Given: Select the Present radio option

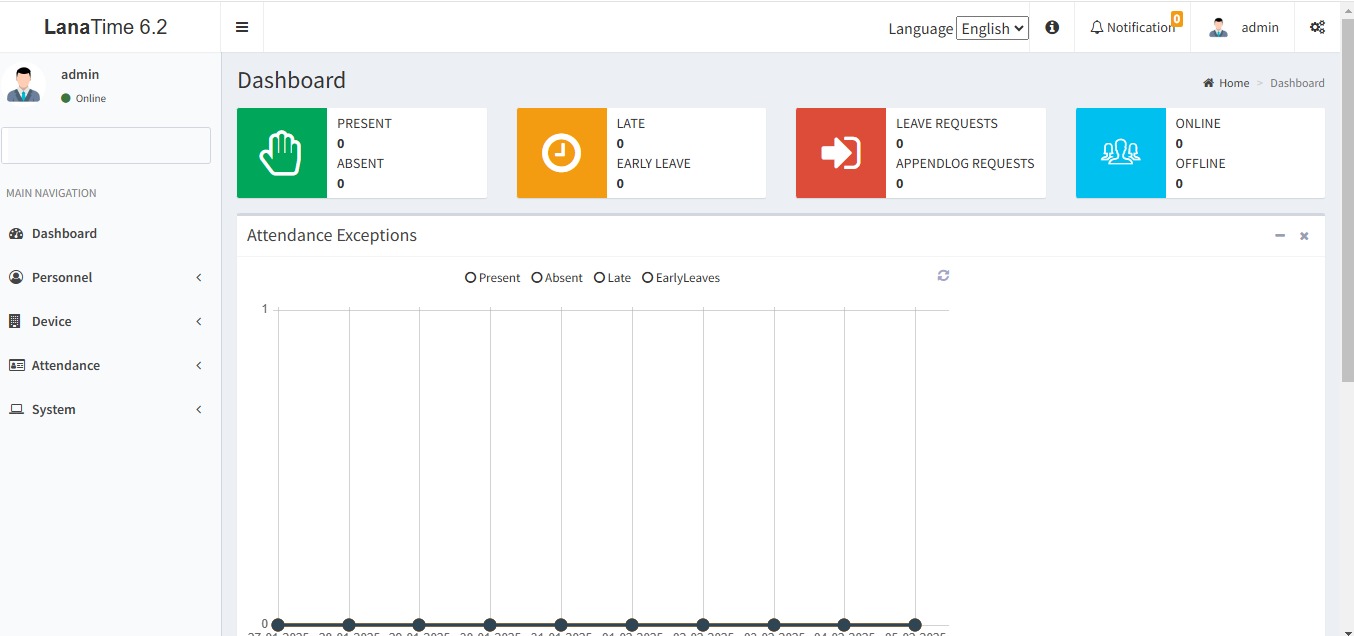Looking at the screenshot, I should (471, 277).
